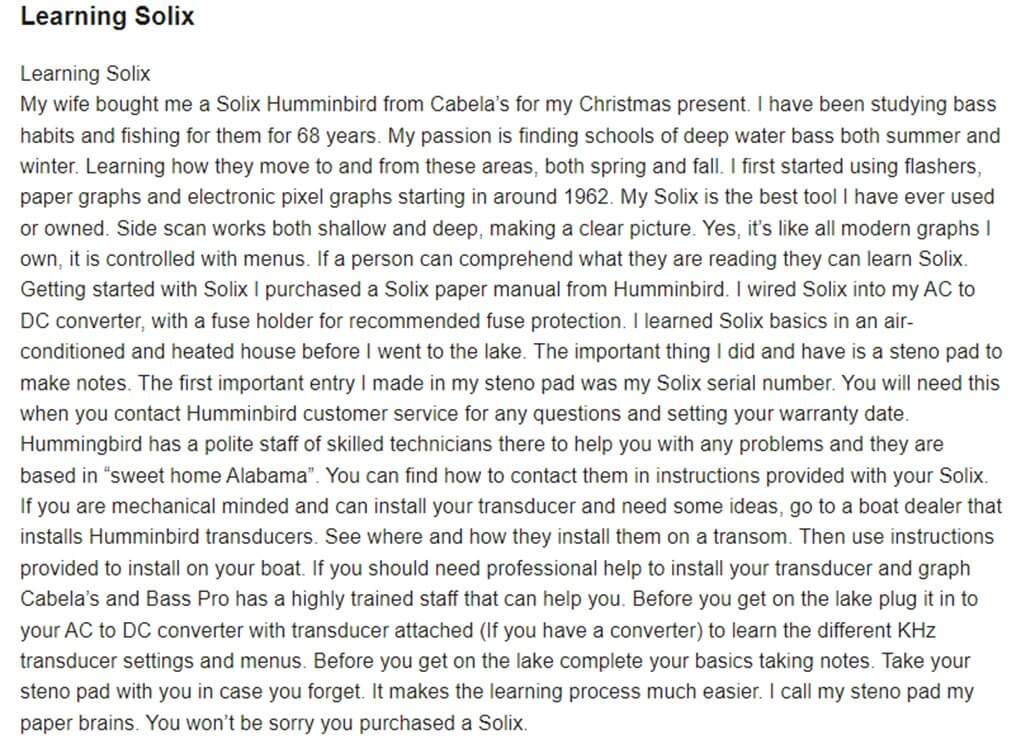
Task: Click the "Learning Solix" subtitle line
Action: point(85,74)
